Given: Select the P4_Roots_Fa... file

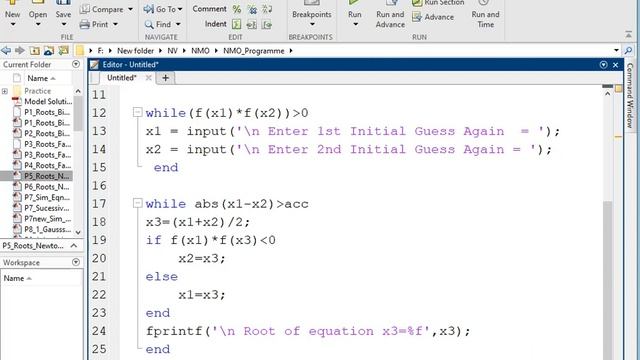Looking at the screenshot, I should pos(41,165).
